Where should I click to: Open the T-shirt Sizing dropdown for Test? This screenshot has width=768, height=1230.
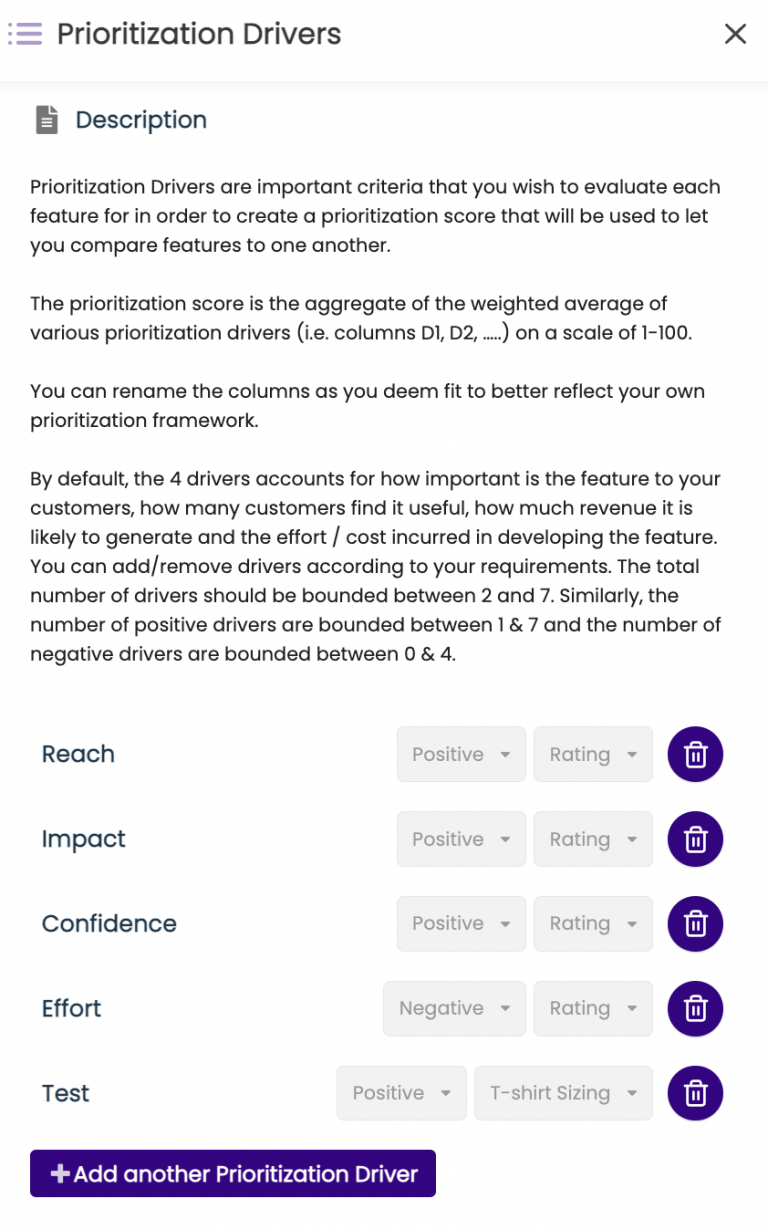coord(563,1093)
